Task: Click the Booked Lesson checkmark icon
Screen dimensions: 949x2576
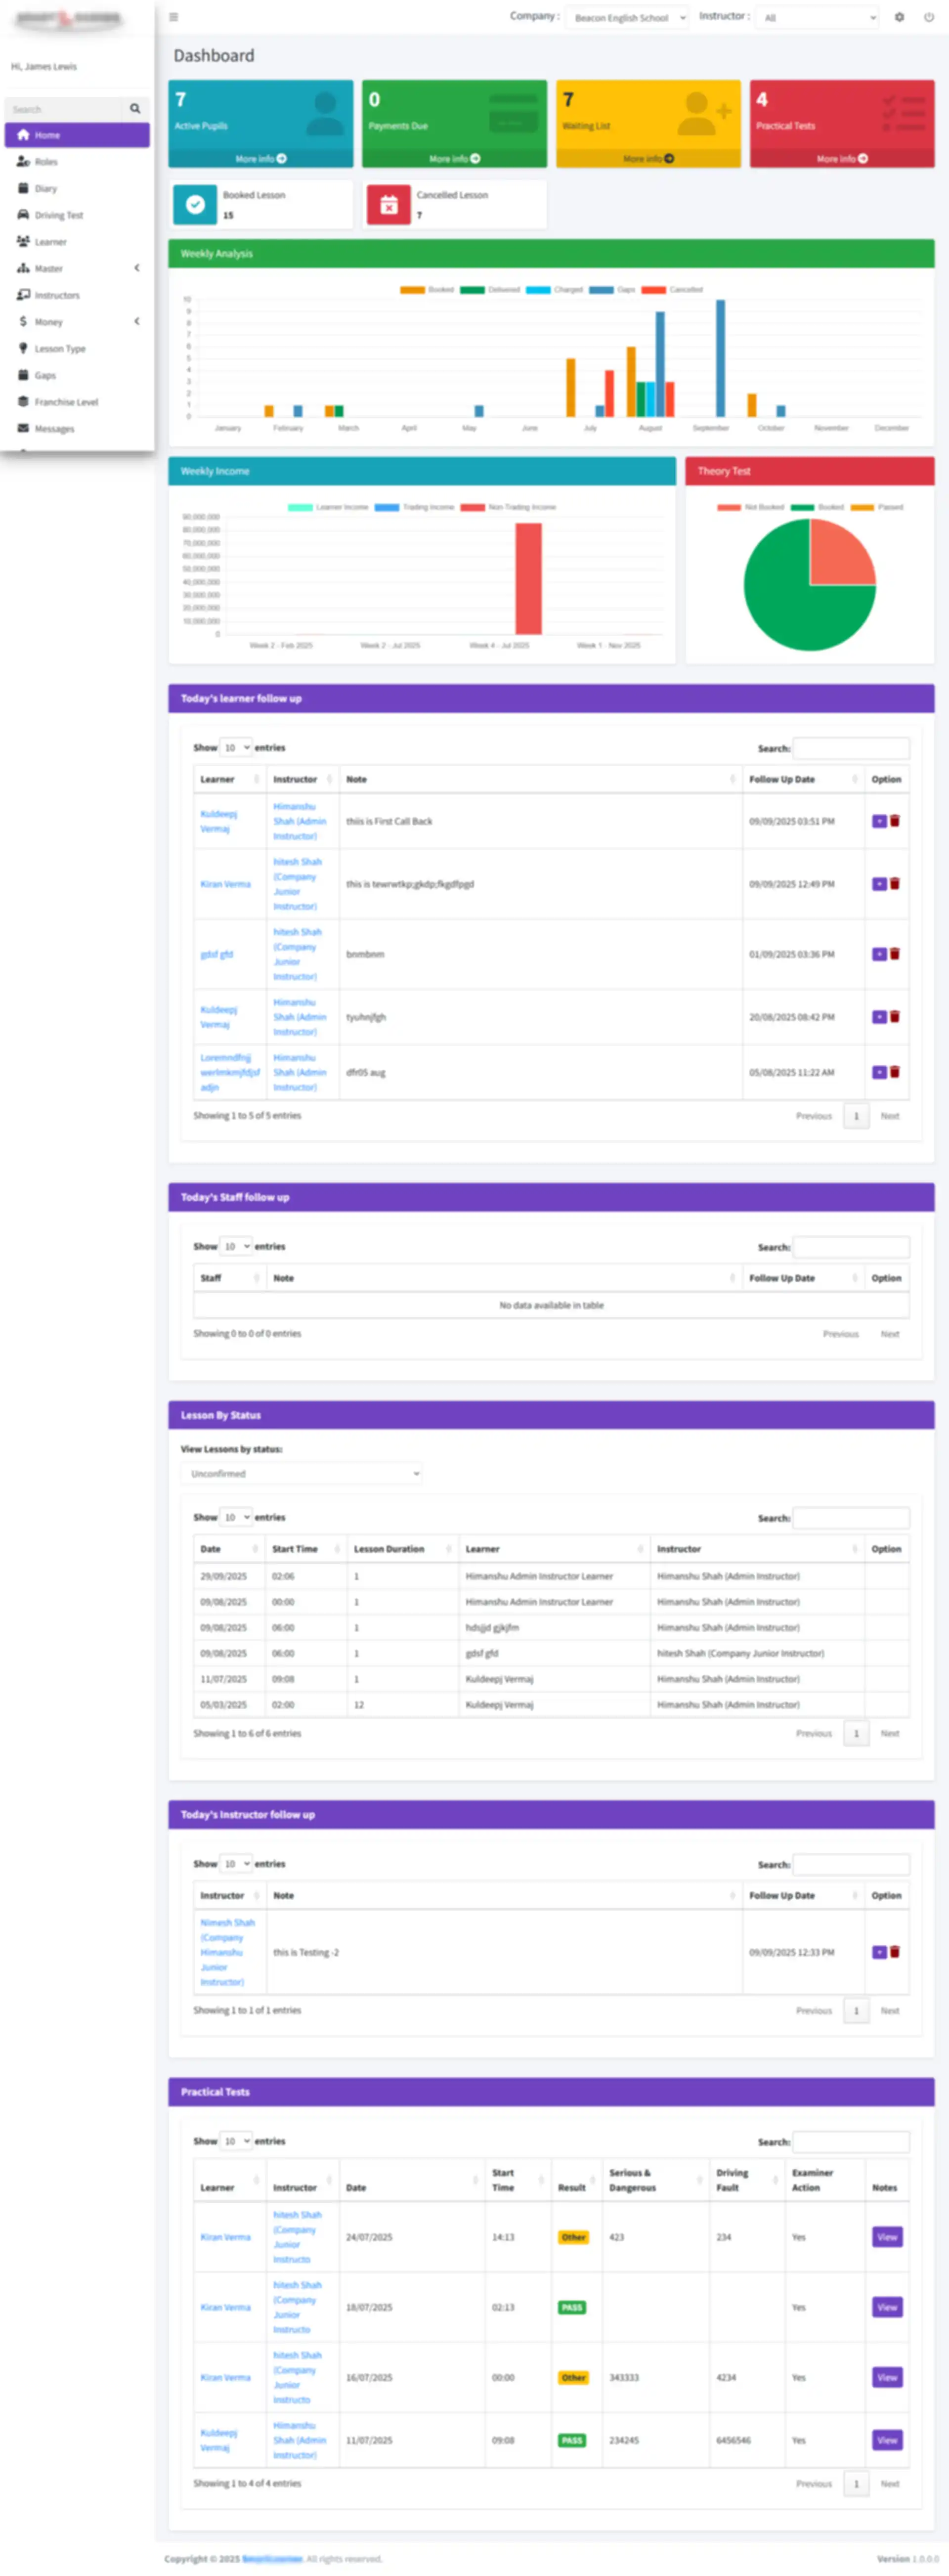Action: click(195, 205)
